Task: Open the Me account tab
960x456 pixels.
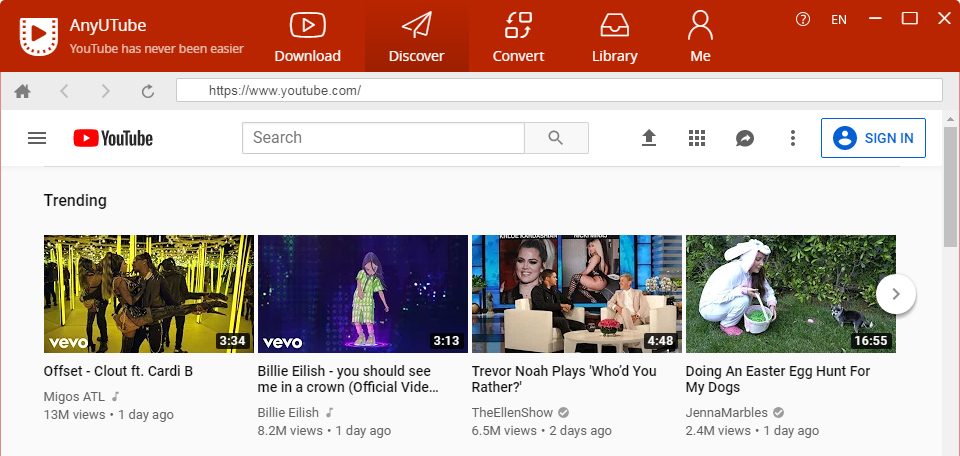Action: pyautogui.click(x=700, y=37)
